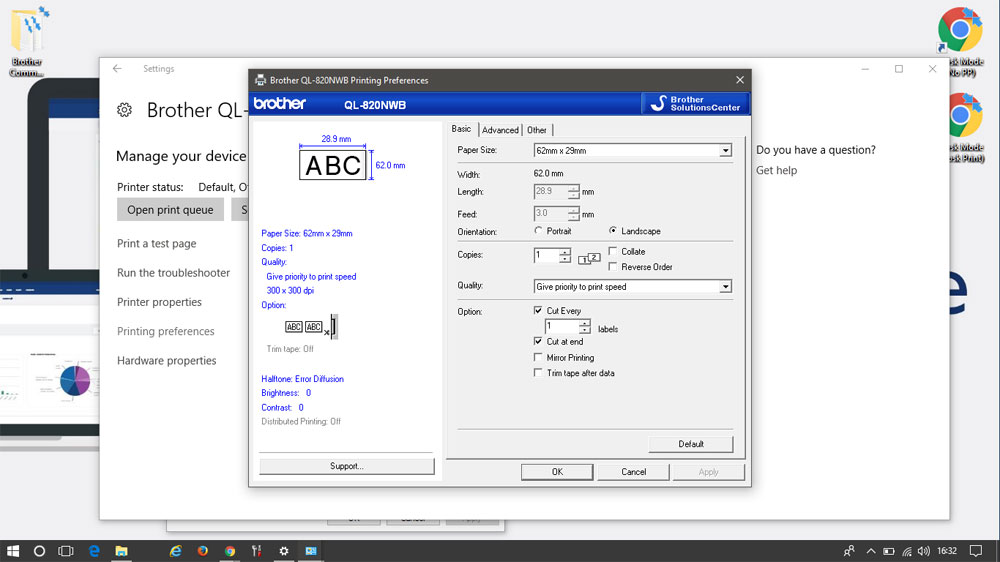Viewport: 1000px width, 562px height.
Task: Launch Firefox from the taskbar
Action: tap(203, 551)
